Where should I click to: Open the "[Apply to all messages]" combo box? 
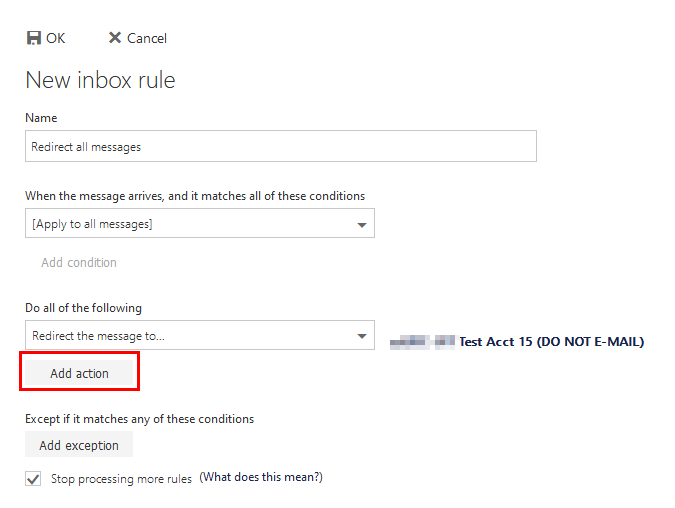click(190, 224)
